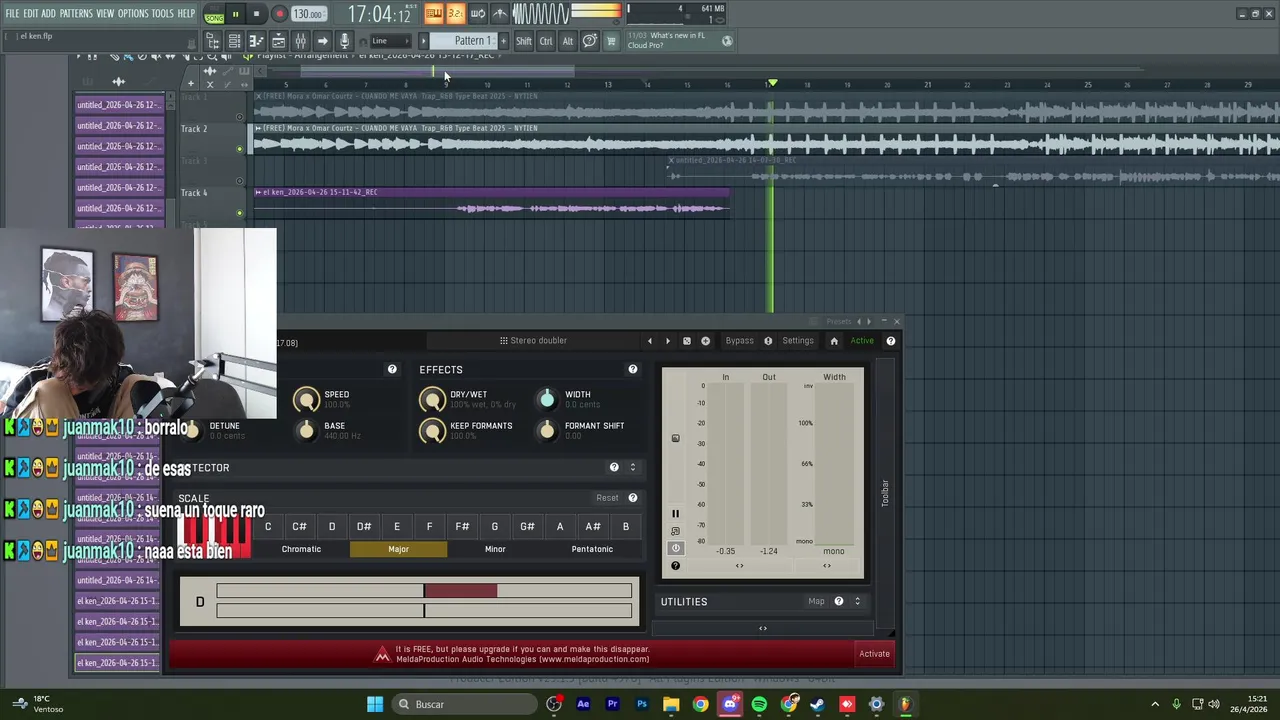Select the Pentatonic scale tab

coord(592,549)
